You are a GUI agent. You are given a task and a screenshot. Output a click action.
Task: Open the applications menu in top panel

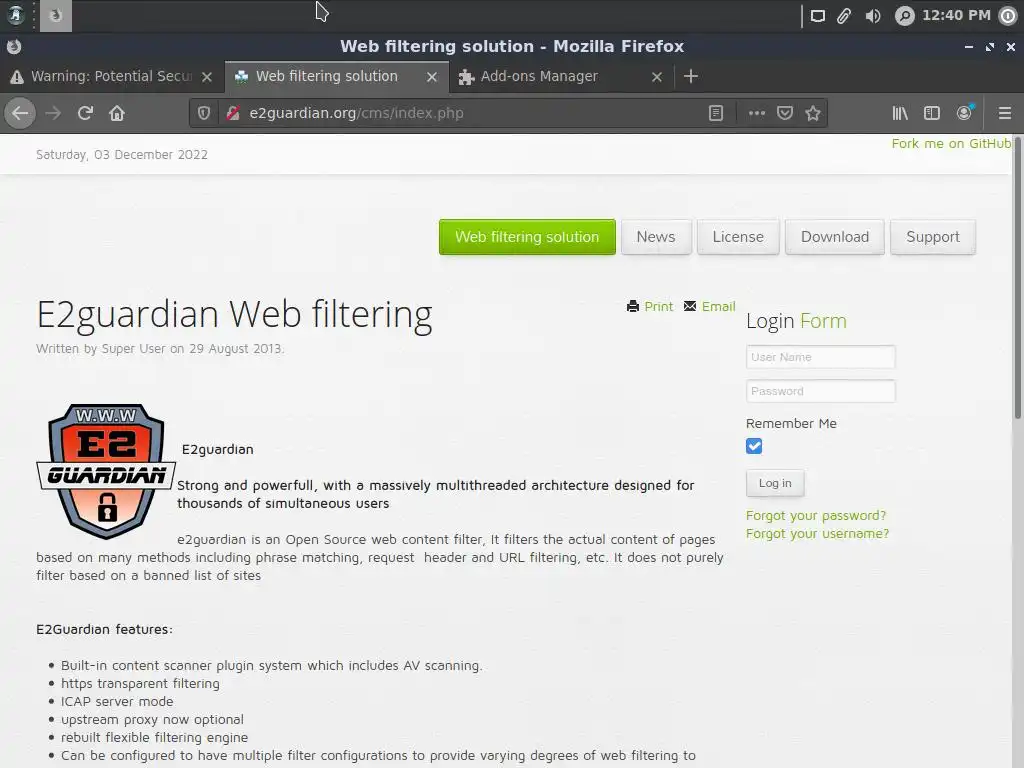point(15,15)
